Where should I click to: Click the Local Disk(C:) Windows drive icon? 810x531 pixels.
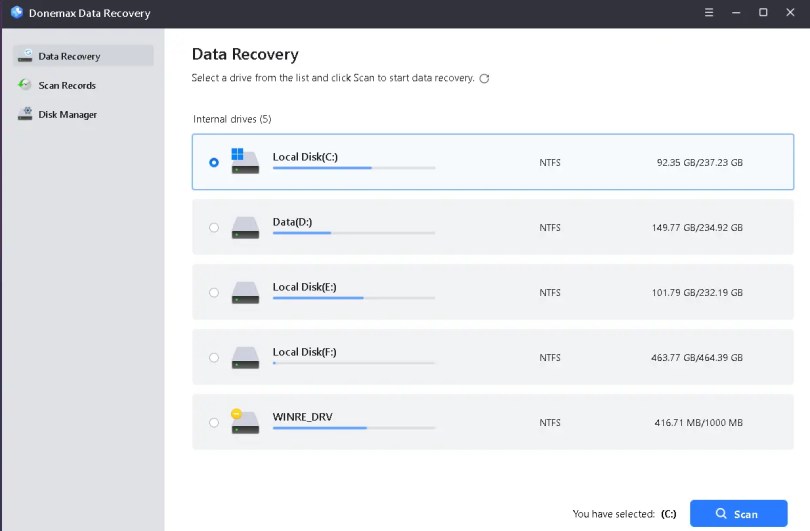tap(244, 162)
